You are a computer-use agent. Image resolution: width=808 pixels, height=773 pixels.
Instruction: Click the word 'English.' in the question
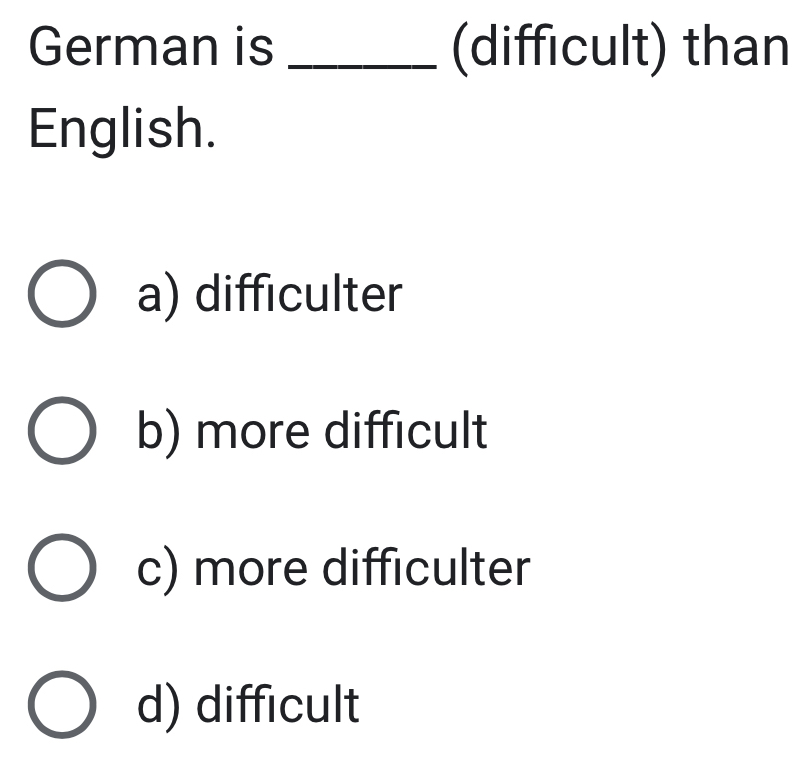[122, 129]
